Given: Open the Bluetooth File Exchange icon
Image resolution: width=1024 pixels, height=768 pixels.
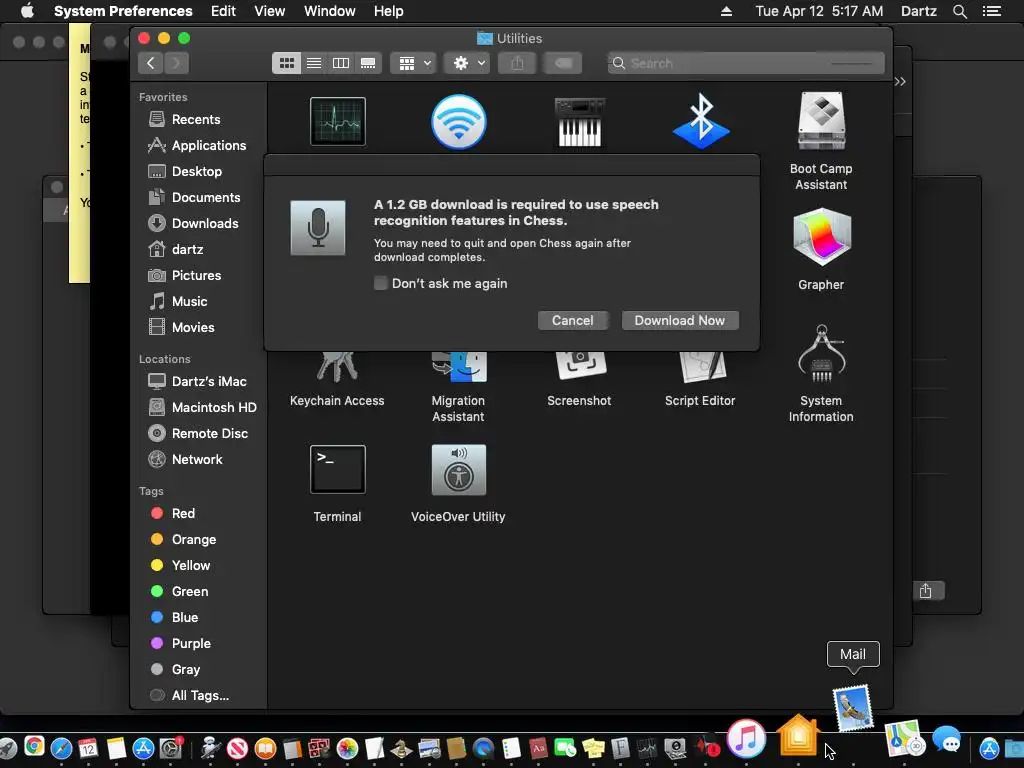Looking at the screenshot, I should [x=701, y=121].
